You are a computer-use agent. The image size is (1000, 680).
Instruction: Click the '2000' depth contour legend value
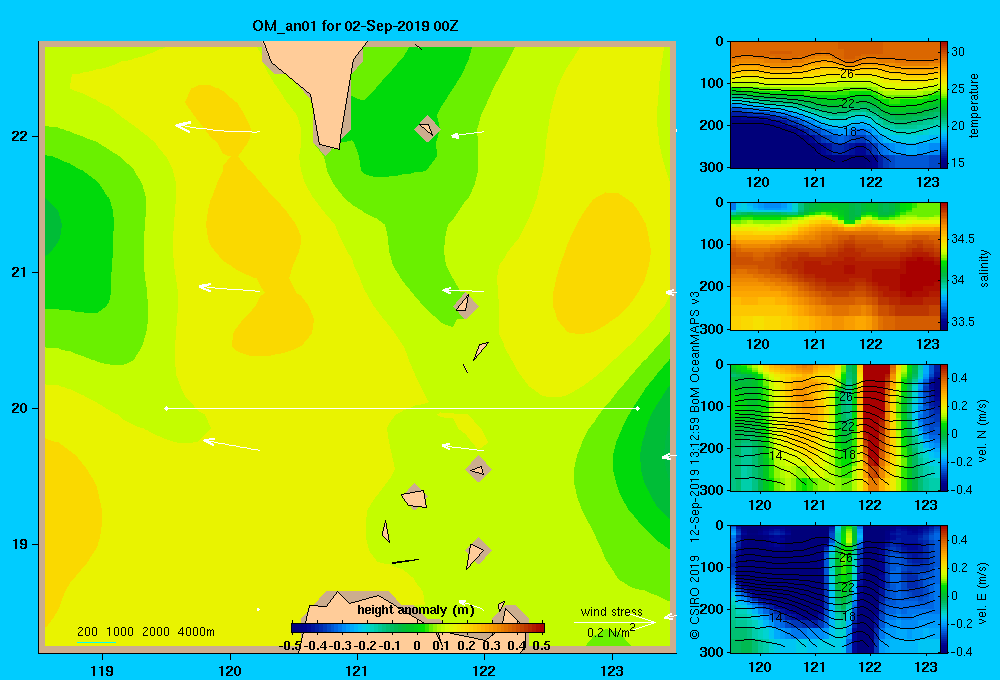pos(156,632)
